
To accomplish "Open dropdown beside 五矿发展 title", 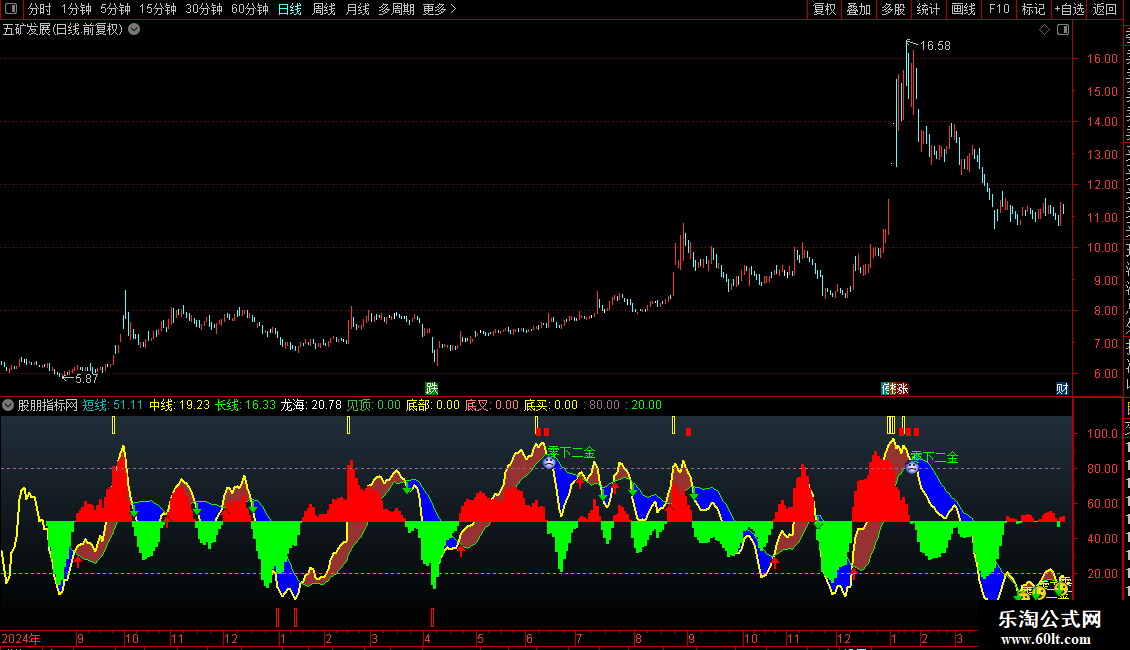I will coord(134,30).
